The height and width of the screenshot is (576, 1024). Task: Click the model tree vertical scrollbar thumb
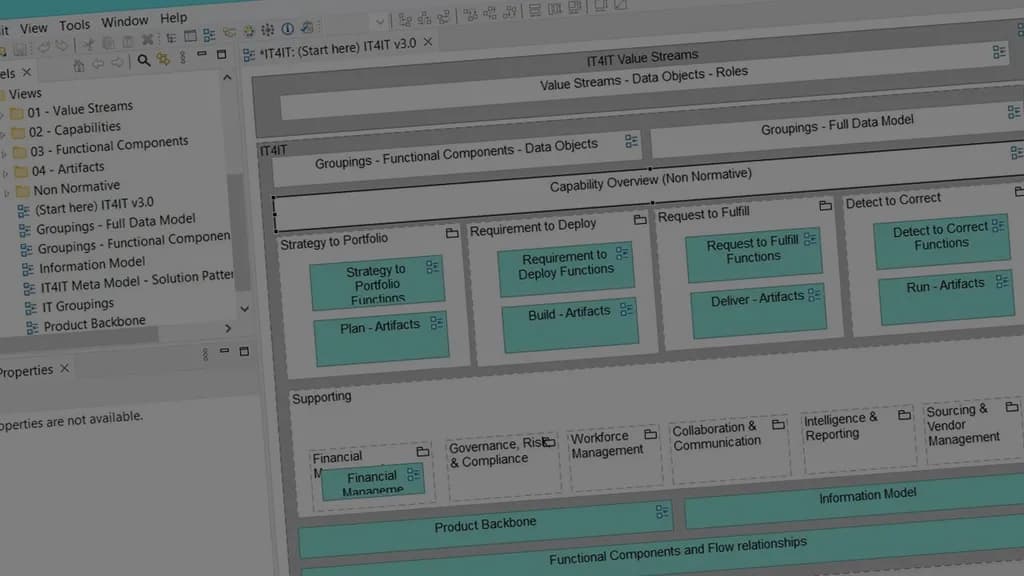point(235,230)
